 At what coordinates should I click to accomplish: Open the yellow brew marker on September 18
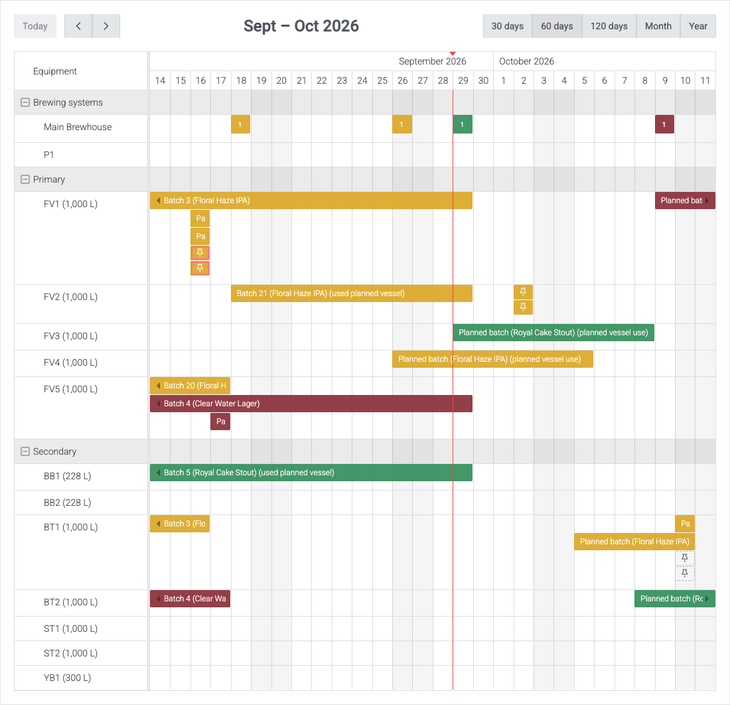240,124
